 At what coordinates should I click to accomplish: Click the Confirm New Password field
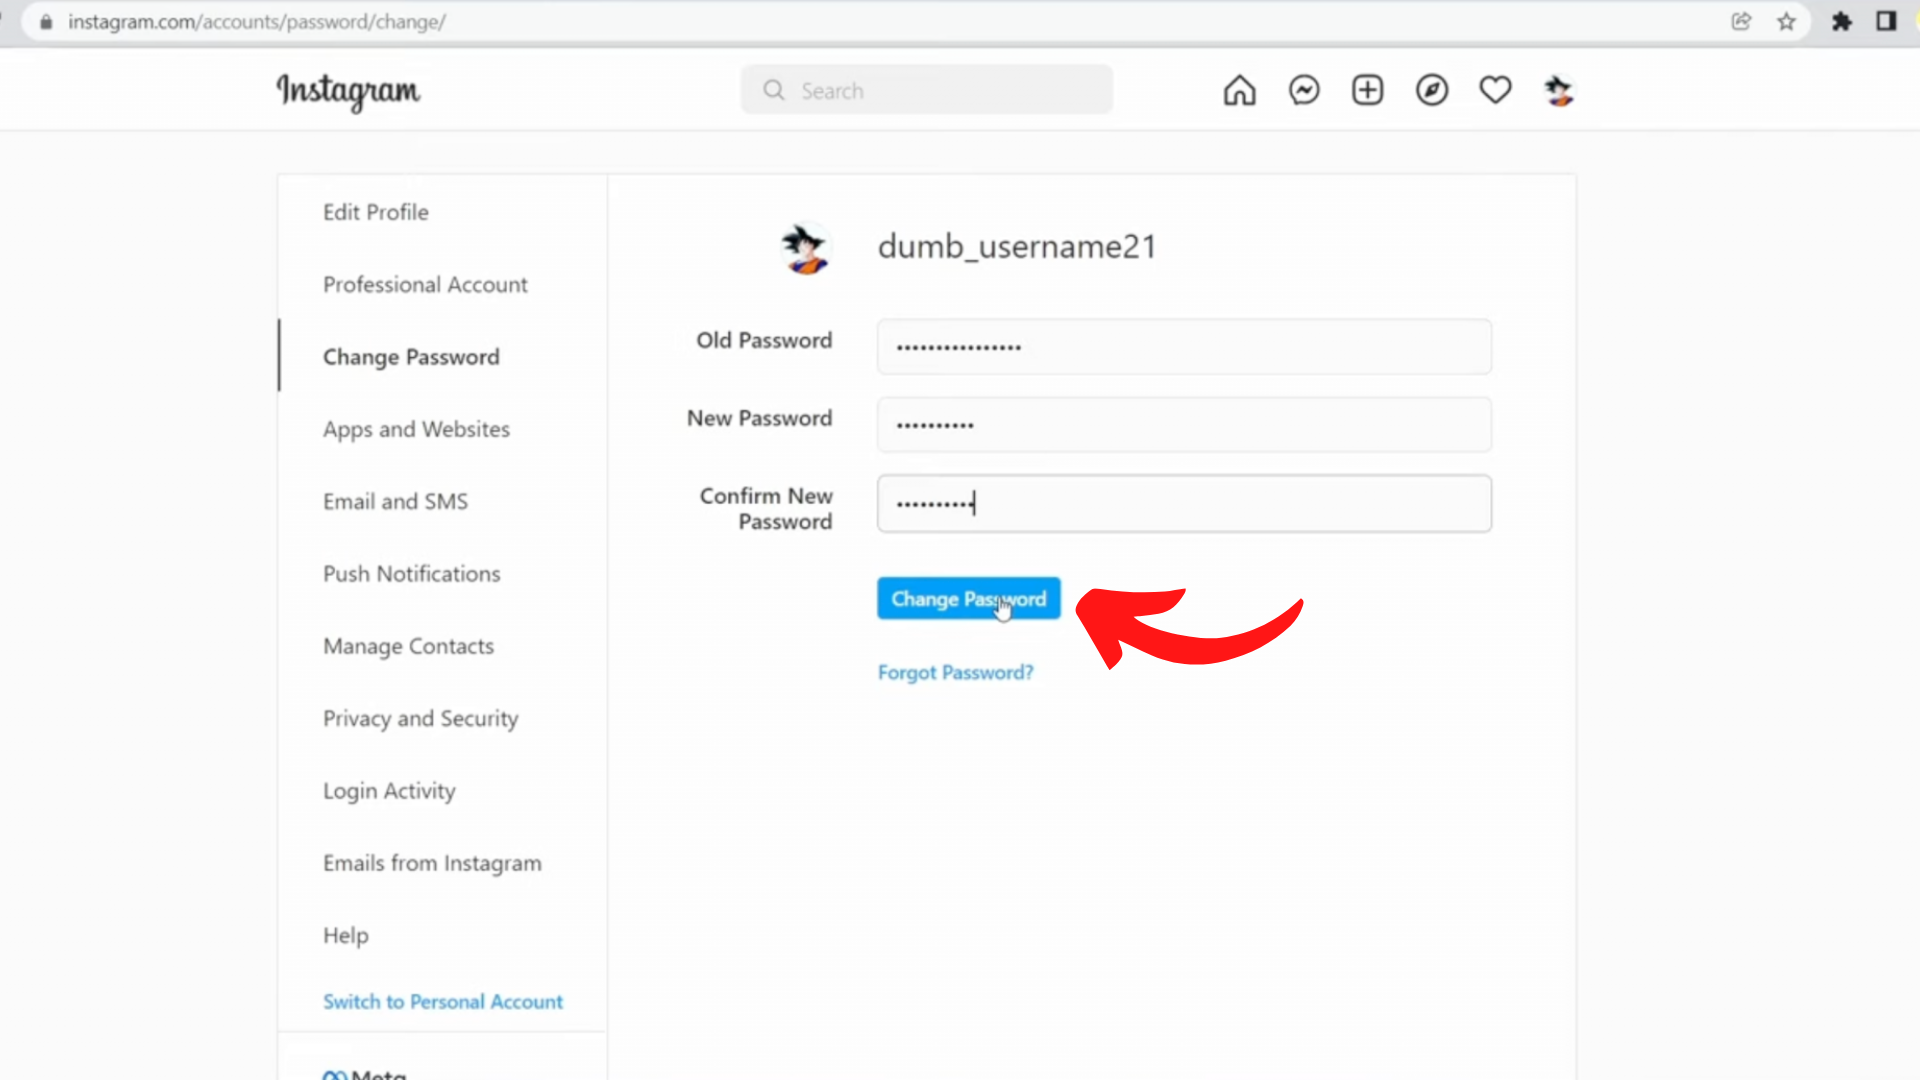pyautogui.click(x=1184, y=503)
